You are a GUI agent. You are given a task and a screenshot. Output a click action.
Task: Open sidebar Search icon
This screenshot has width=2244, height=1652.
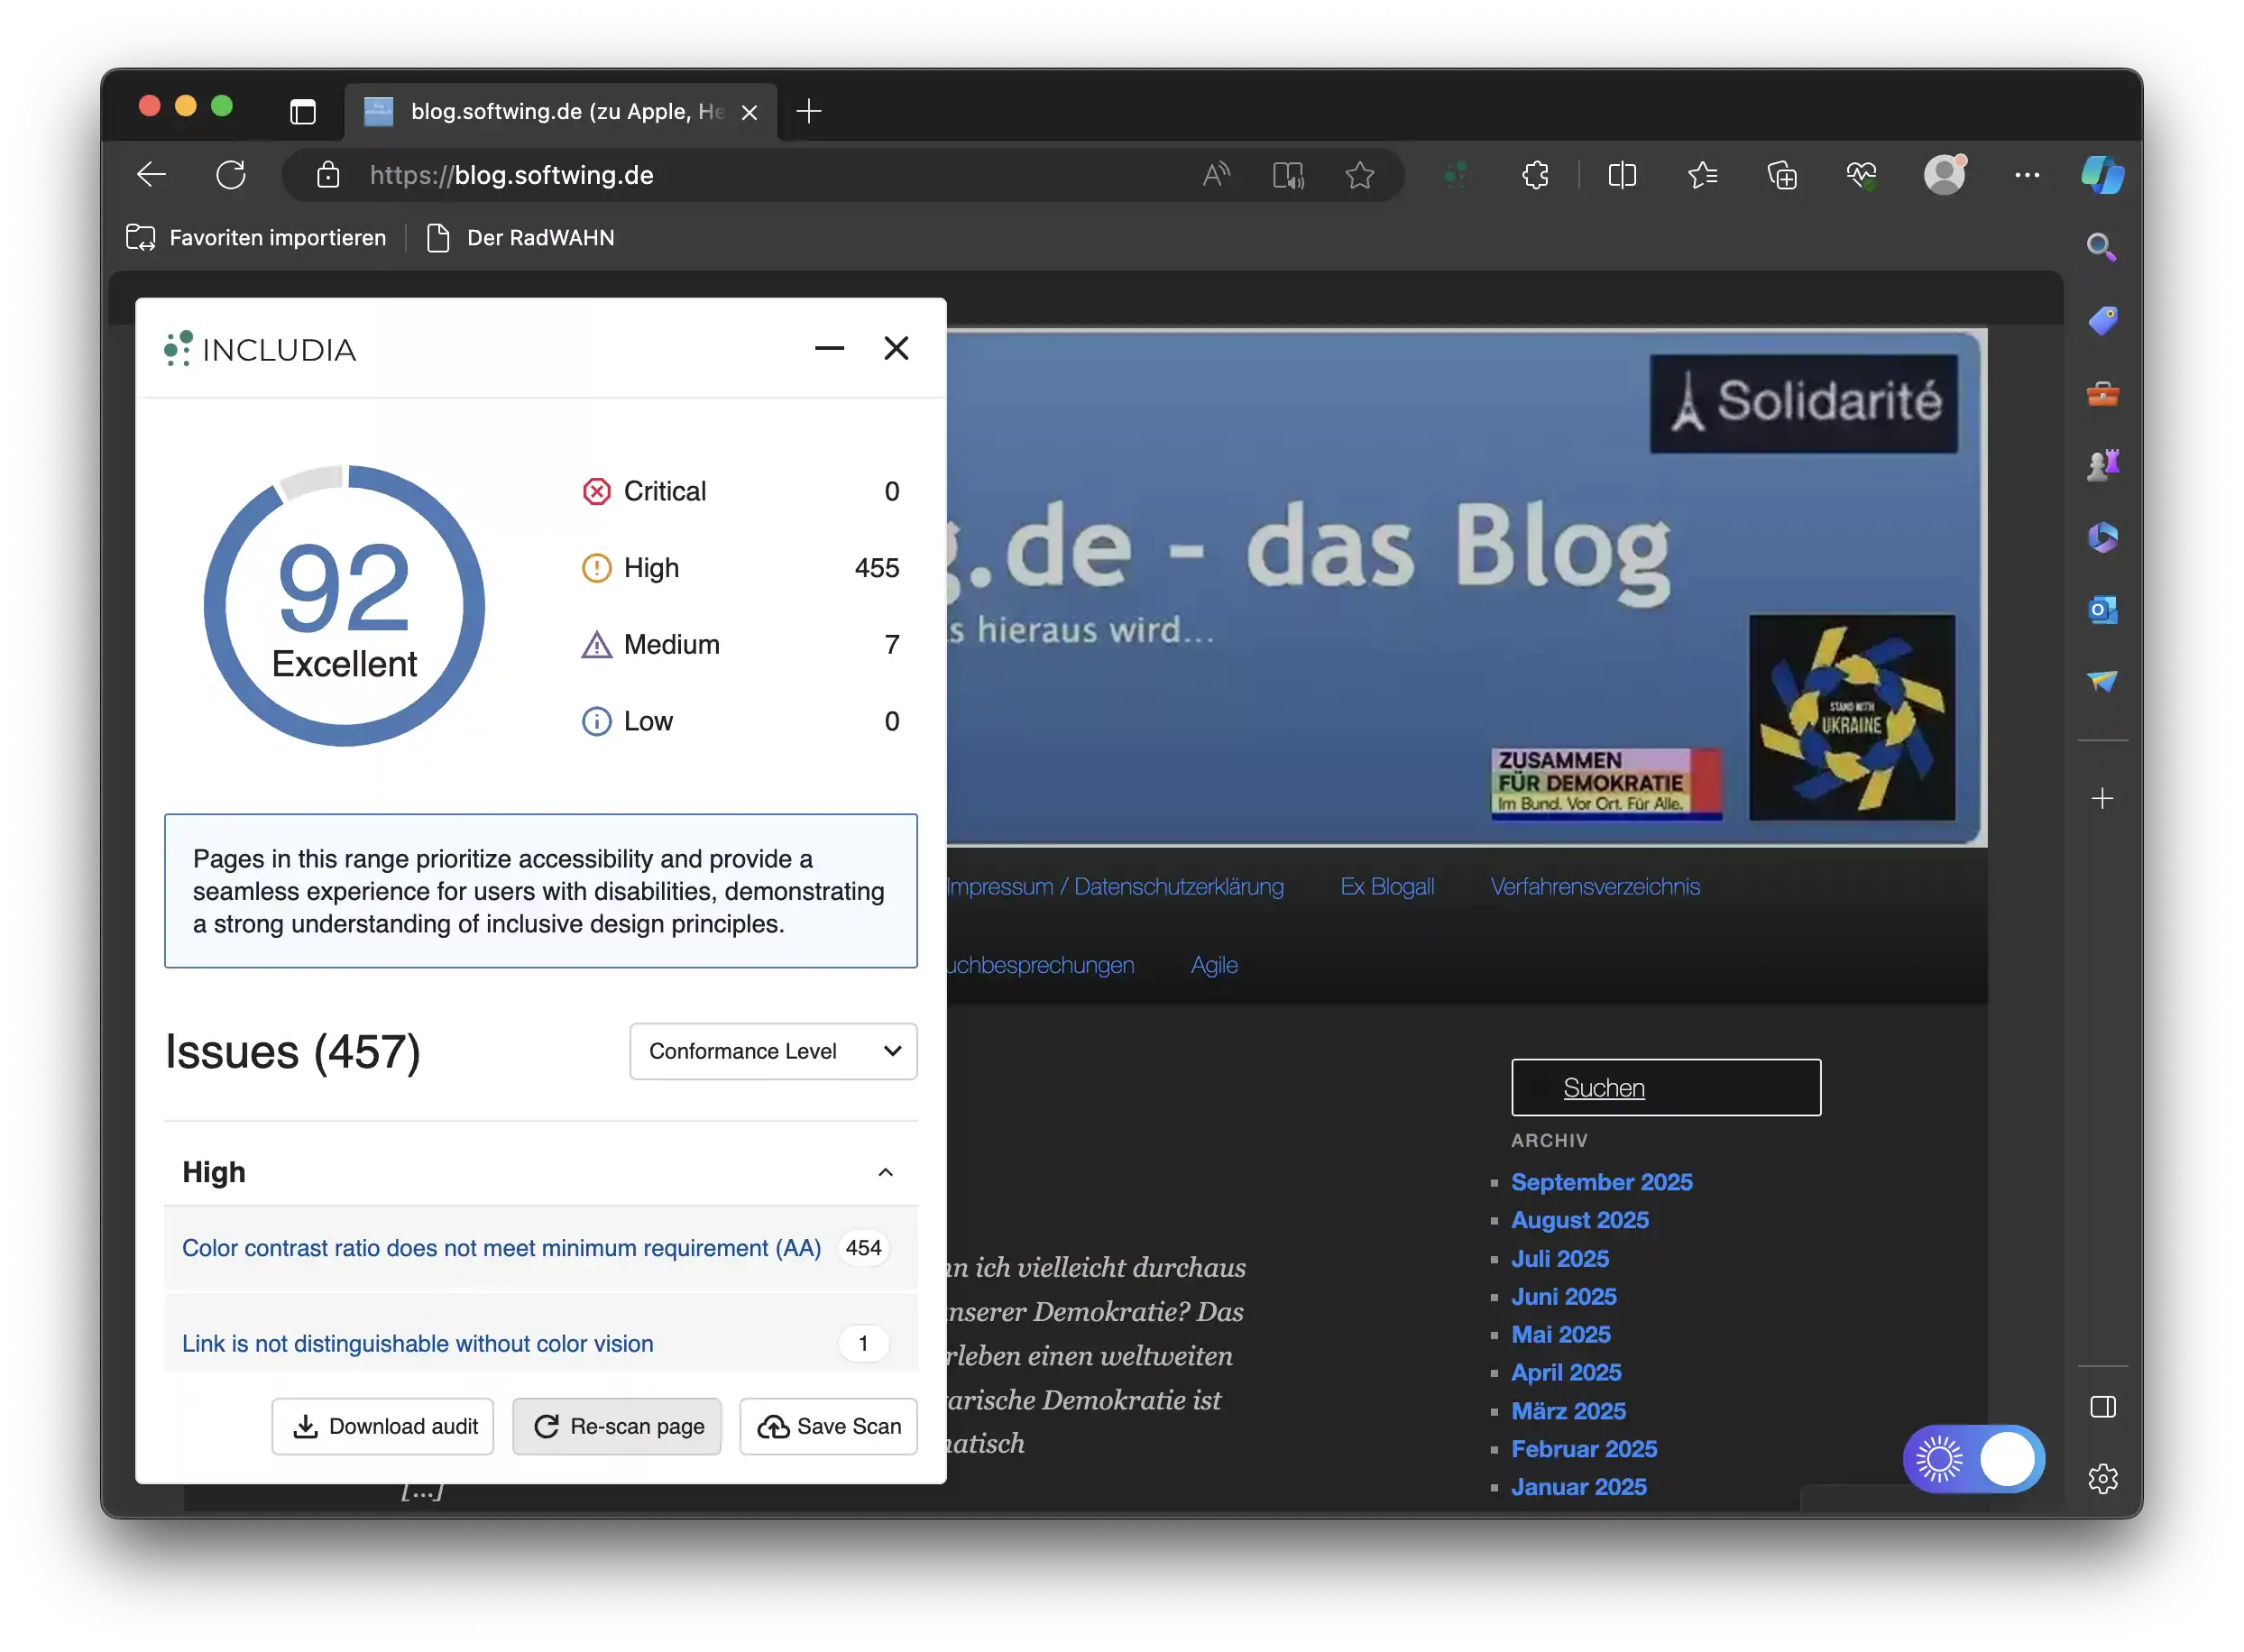[x=2101, y=246]
